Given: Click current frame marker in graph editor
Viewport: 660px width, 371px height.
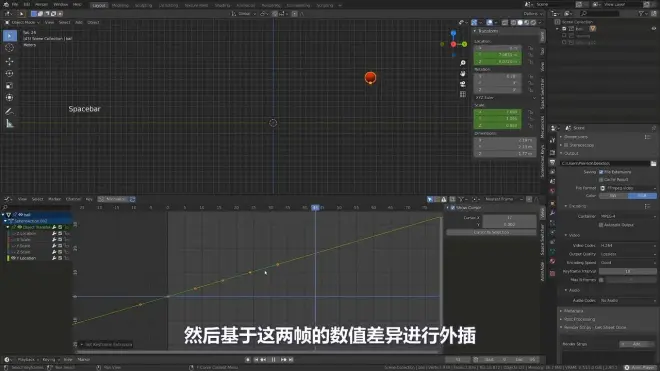Looking at the screenshot, I should 315,208.
